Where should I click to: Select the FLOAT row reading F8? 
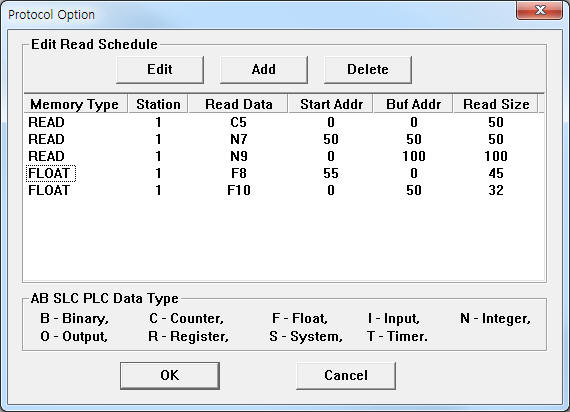tap(284, 173)
